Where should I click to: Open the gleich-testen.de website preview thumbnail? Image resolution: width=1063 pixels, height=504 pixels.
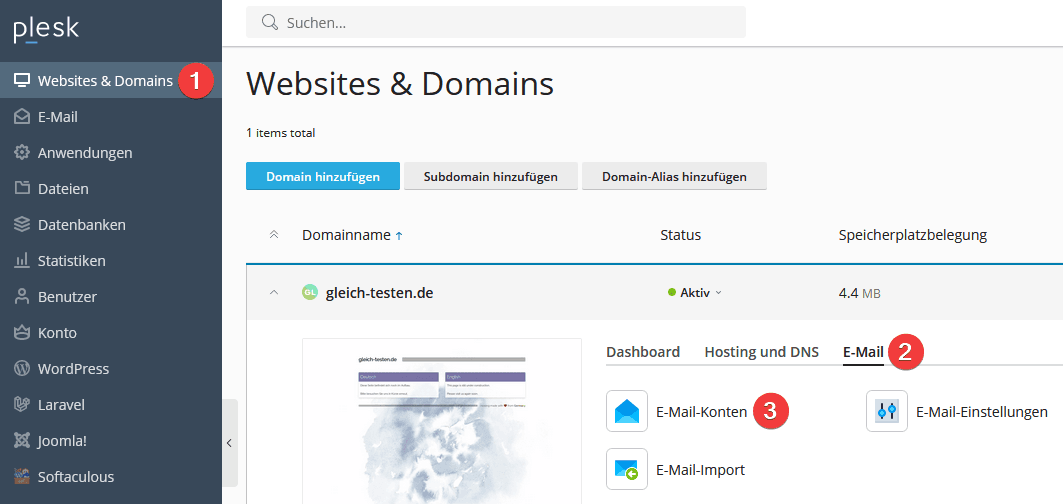coord(442,420)
